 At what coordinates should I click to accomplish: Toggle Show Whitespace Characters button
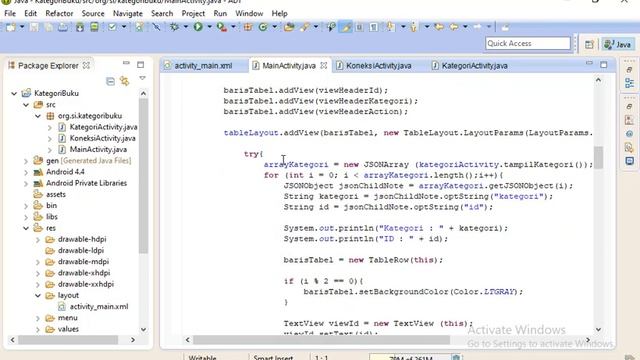(373, 27)
